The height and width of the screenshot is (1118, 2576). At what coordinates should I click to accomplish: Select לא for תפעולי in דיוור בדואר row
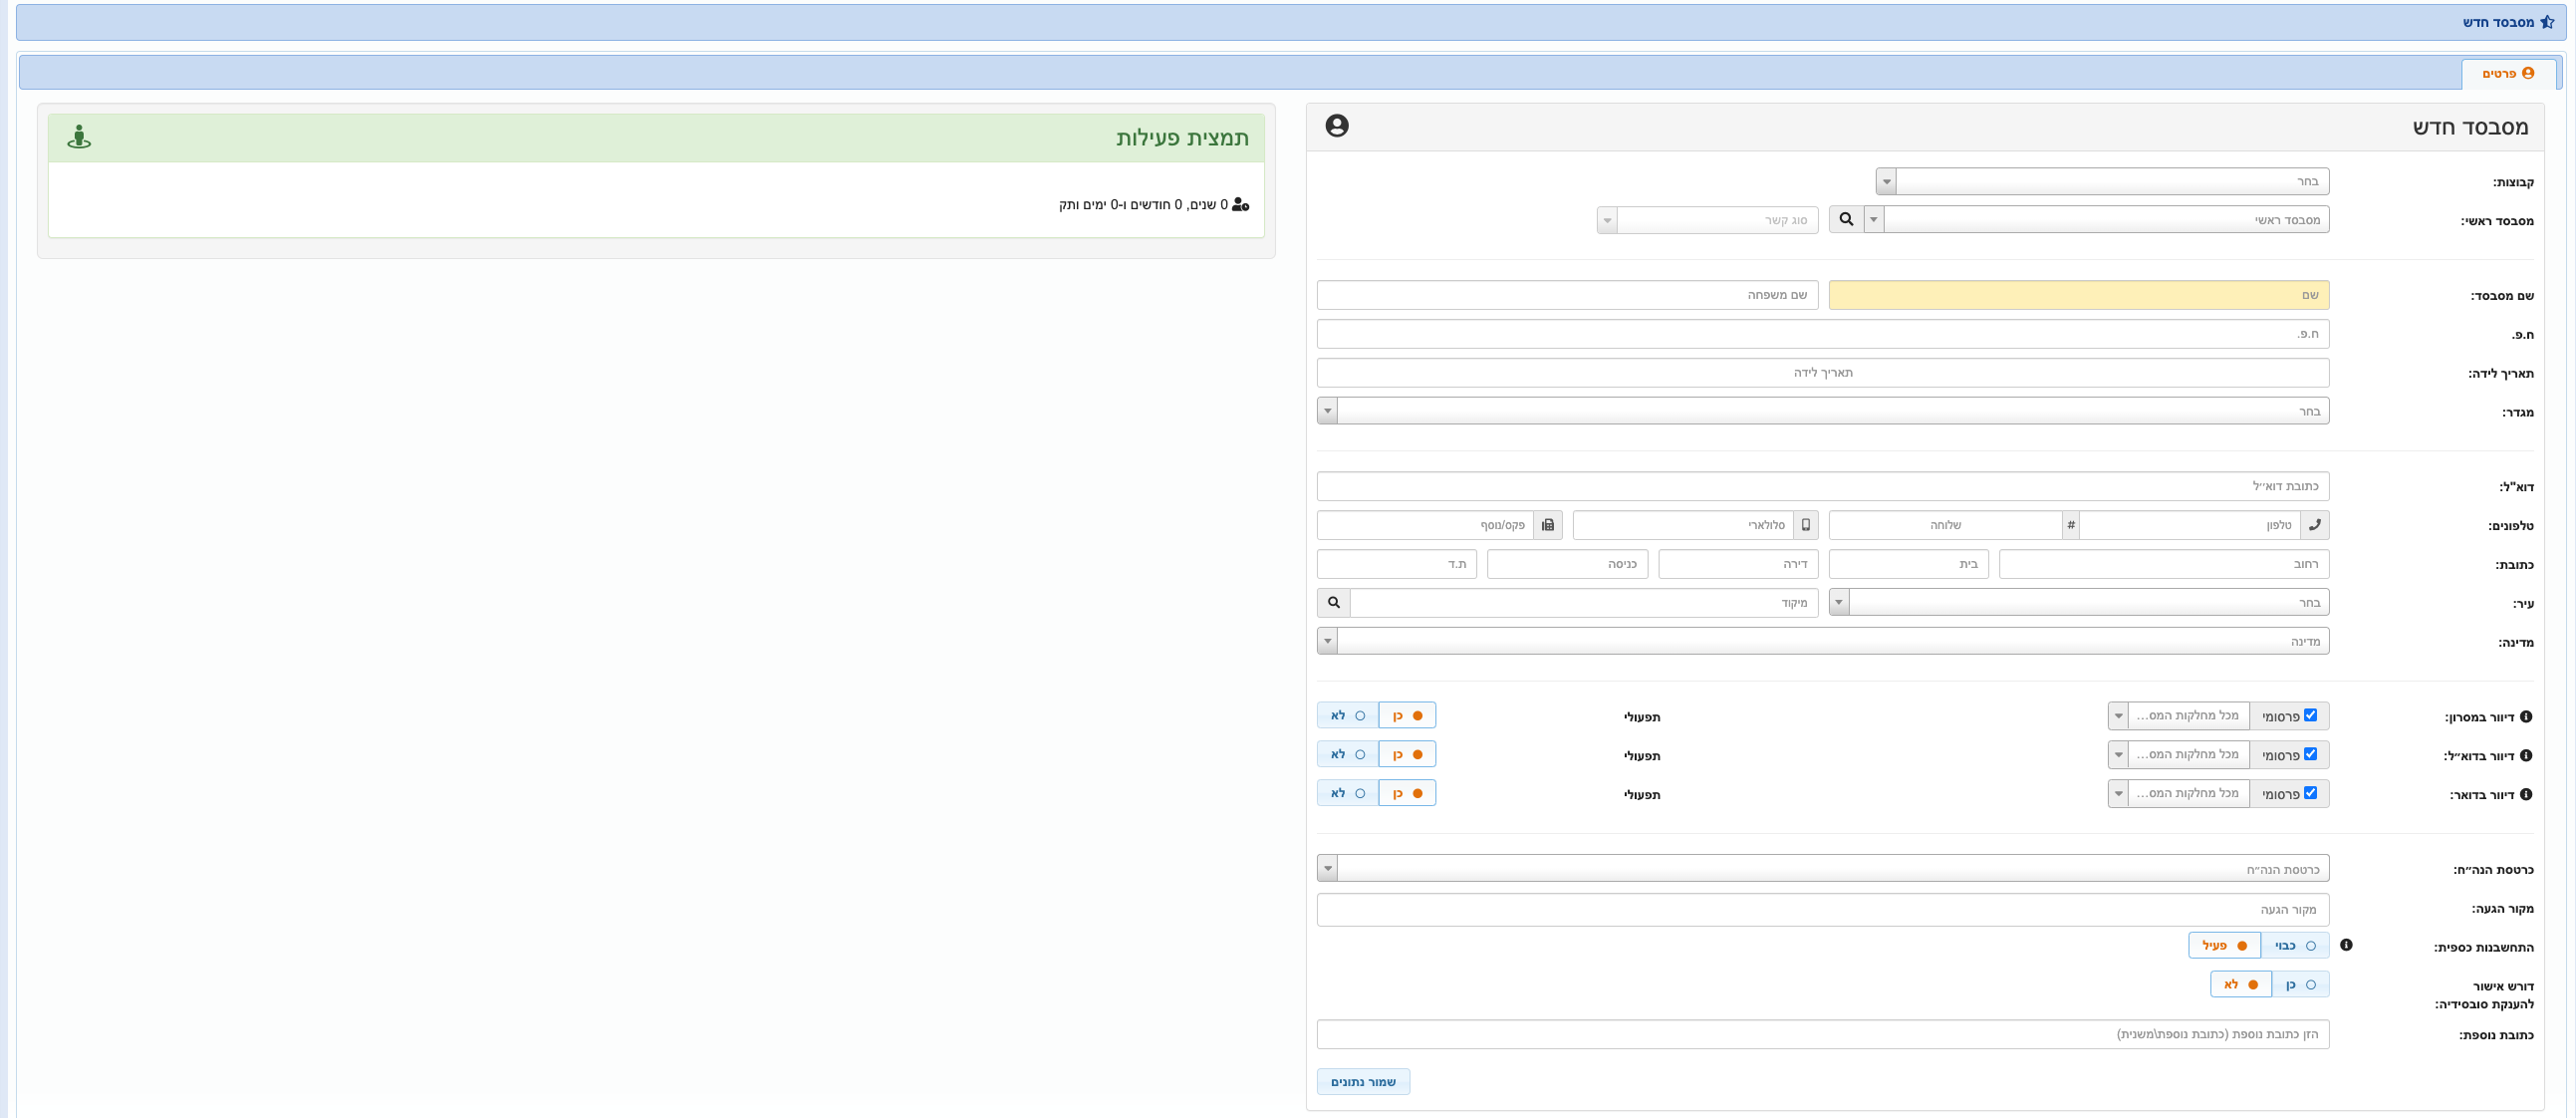tap(1348, 793)
